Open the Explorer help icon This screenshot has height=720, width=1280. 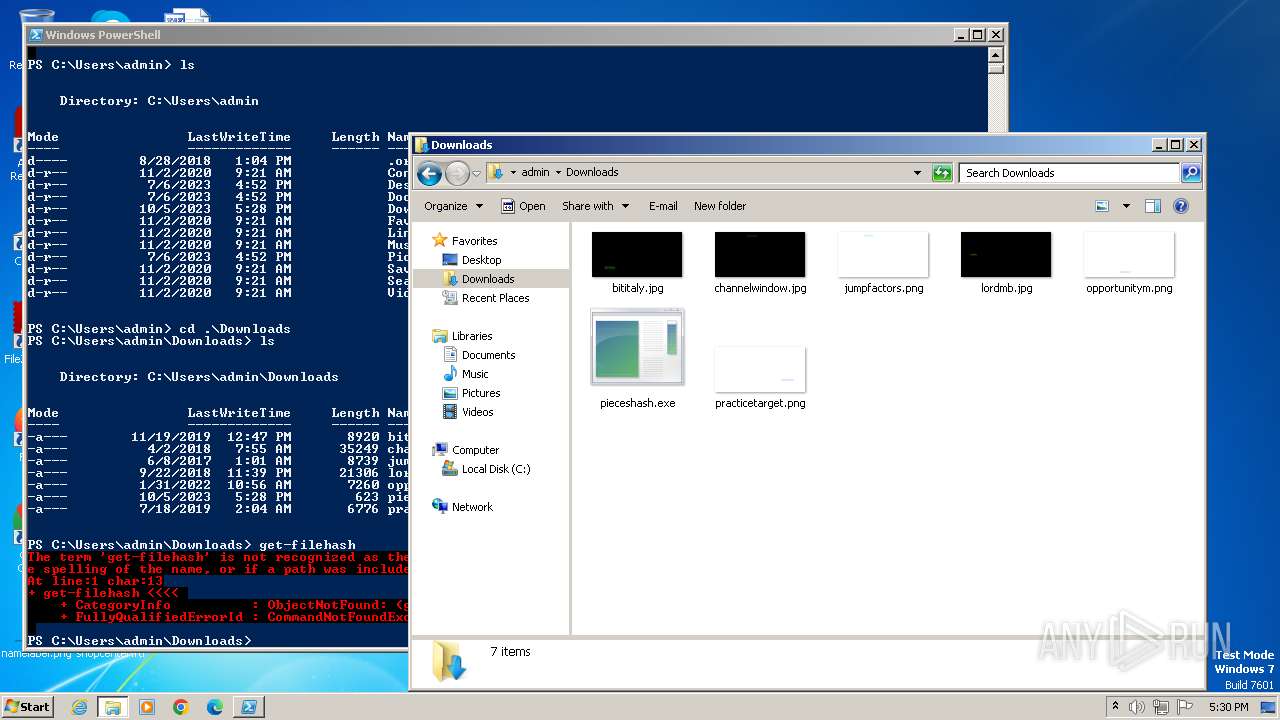click(x=1180, y=206)
